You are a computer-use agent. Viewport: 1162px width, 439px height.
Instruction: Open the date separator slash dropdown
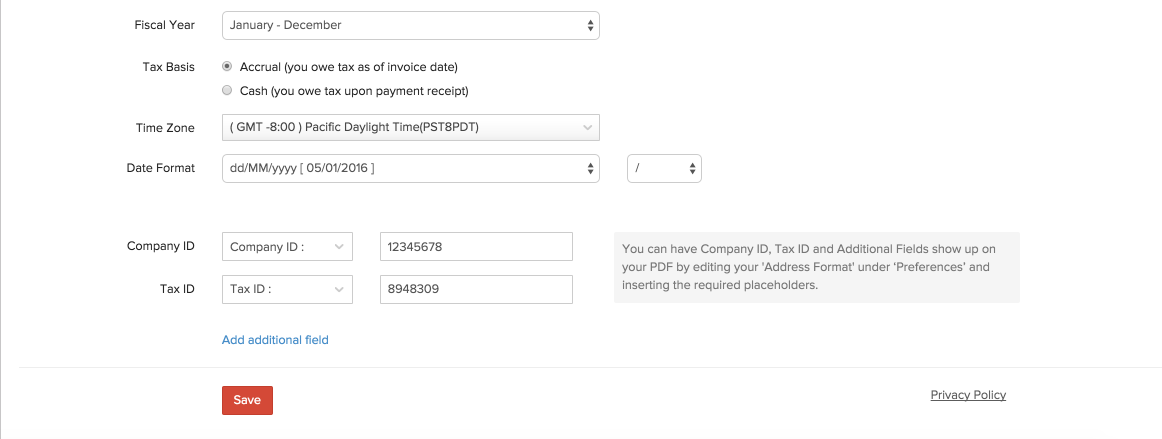pyautogui.click(x=664, y=168)
